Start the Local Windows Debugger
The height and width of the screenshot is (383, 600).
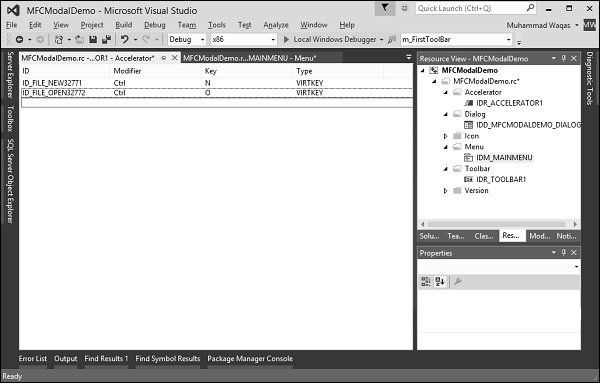(x=330, y=39)
